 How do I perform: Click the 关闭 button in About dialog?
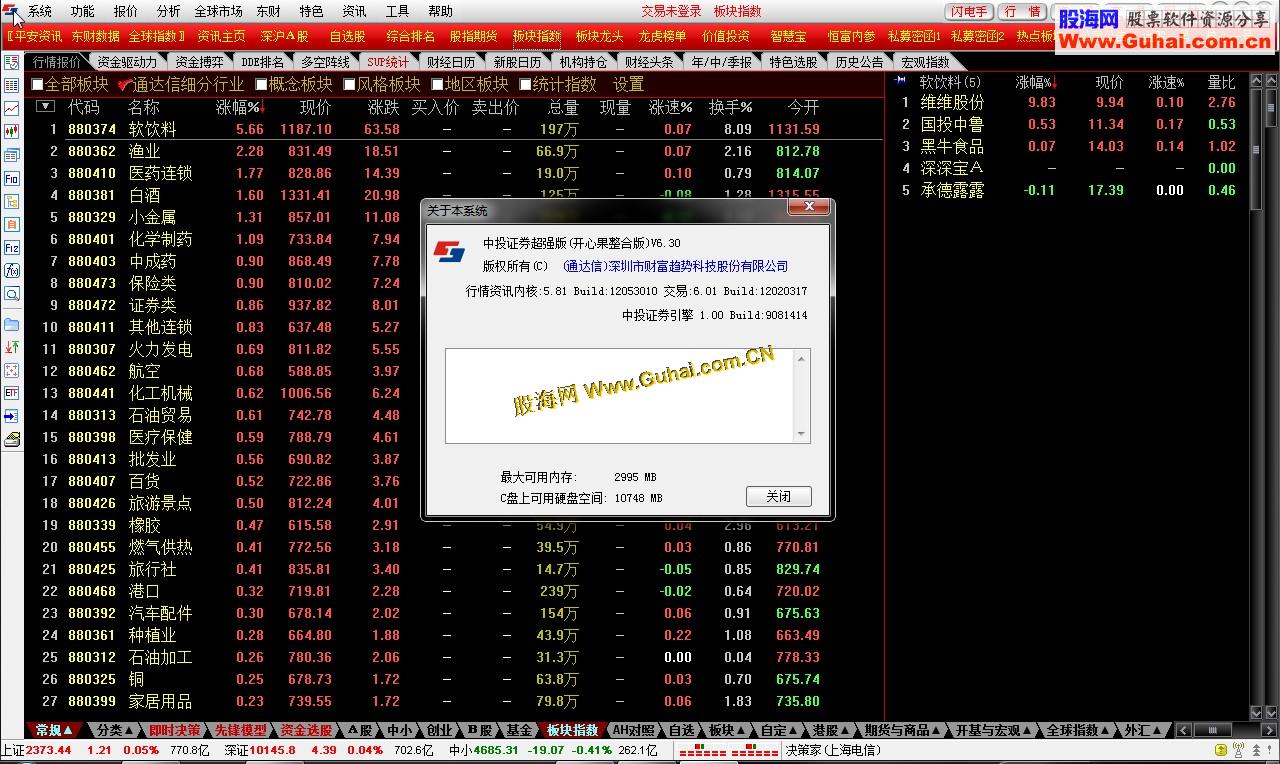click(x=778, y=496)
